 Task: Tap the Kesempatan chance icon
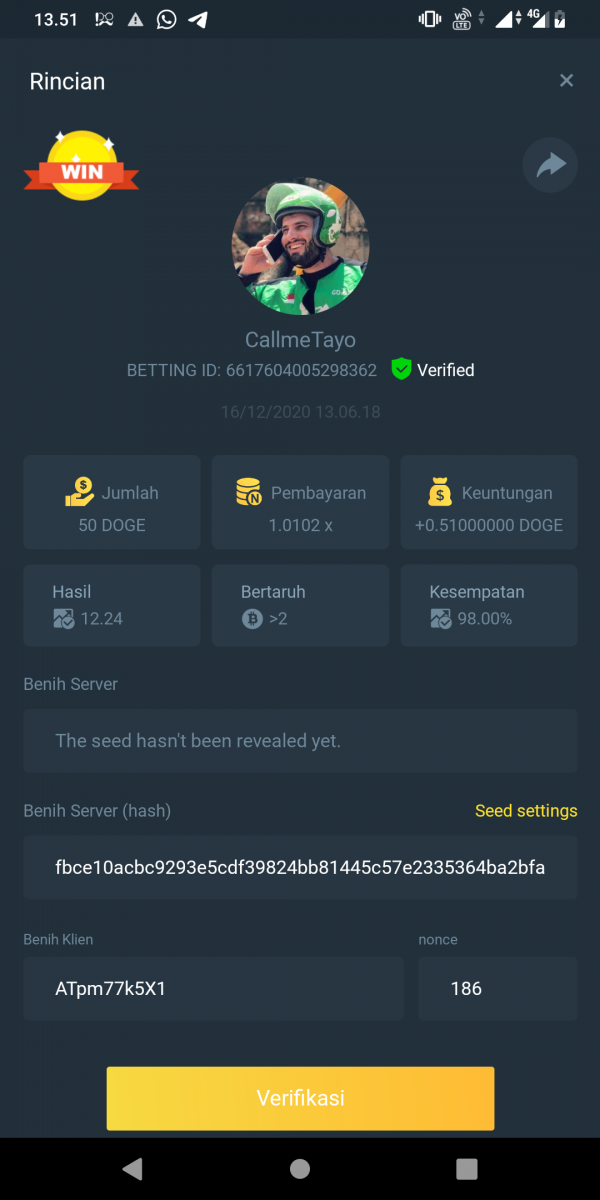tap(441, 619)
